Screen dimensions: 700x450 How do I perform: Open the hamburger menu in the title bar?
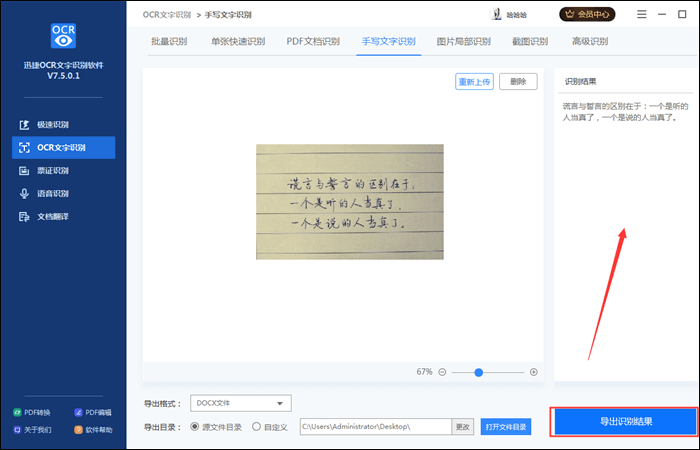(x=632, y=15)
